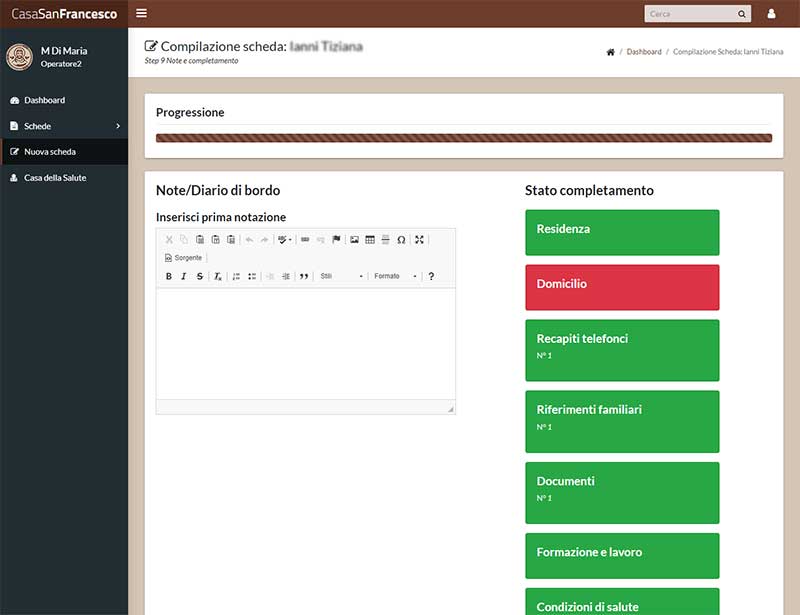Insert a table into the note
The height and width of the screenshot is (615, 800).
tap(370, 239)
